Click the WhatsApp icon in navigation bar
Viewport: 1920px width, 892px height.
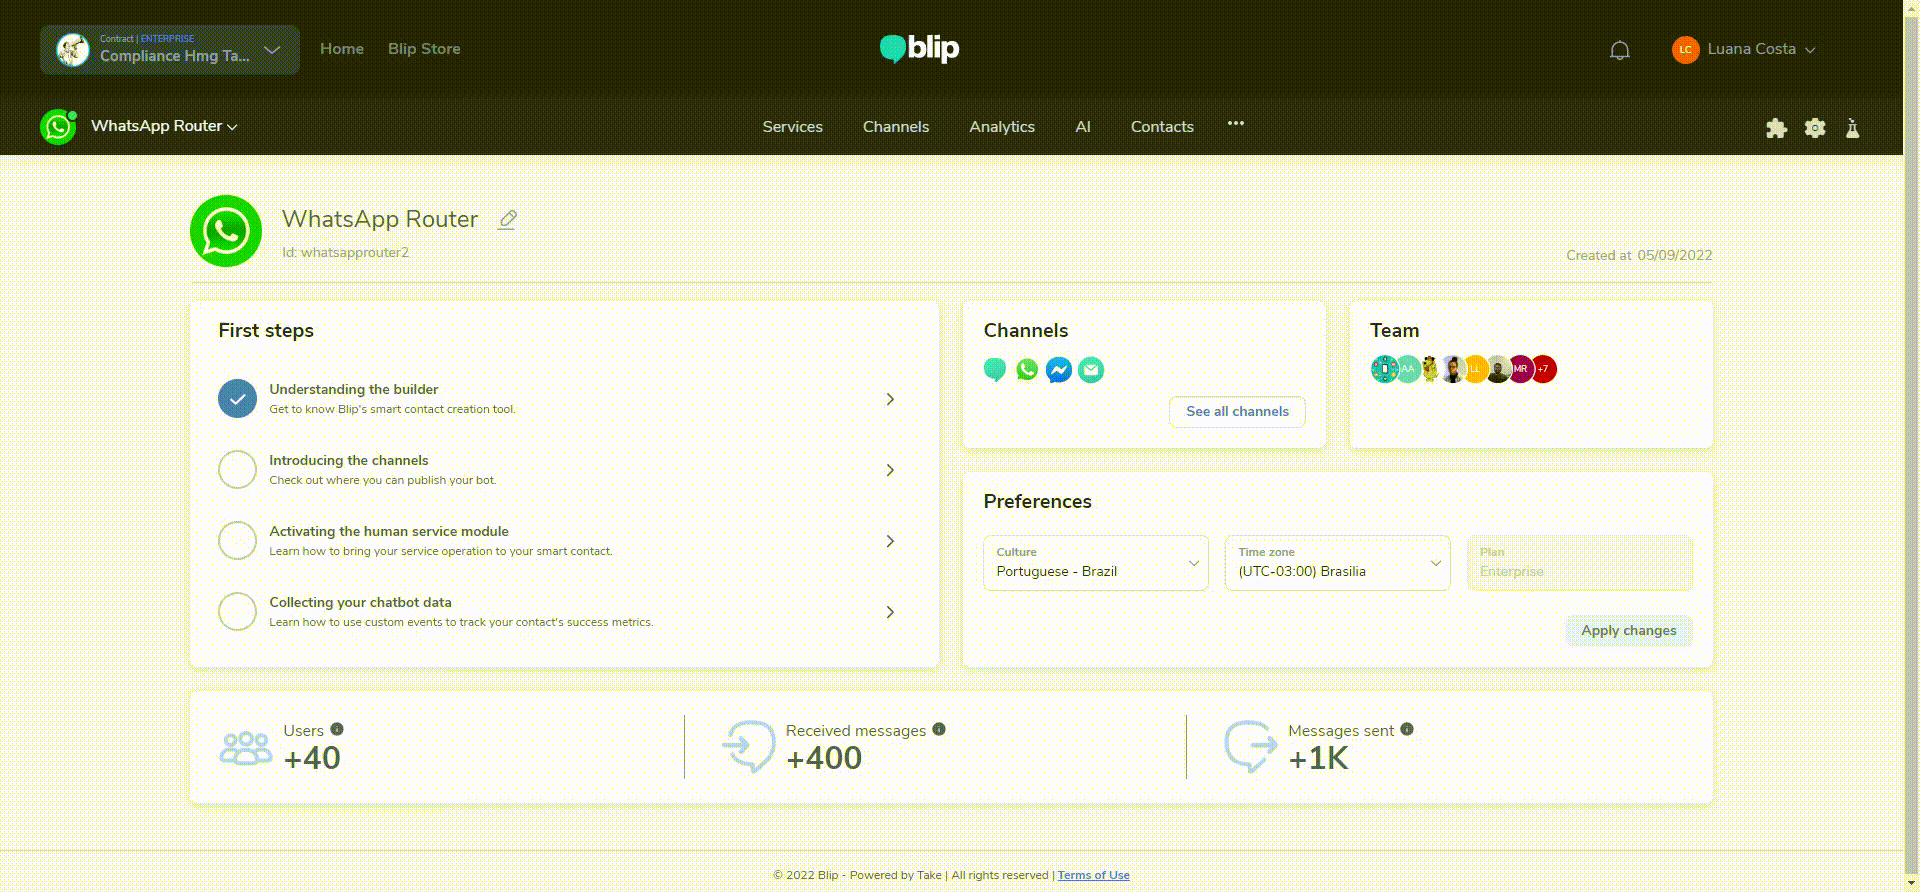click(58, 127)
